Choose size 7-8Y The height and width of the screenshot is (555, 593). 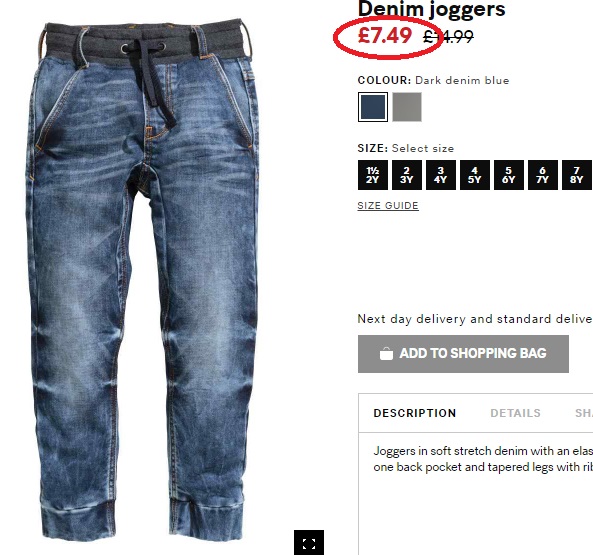[x=577, y=175]
